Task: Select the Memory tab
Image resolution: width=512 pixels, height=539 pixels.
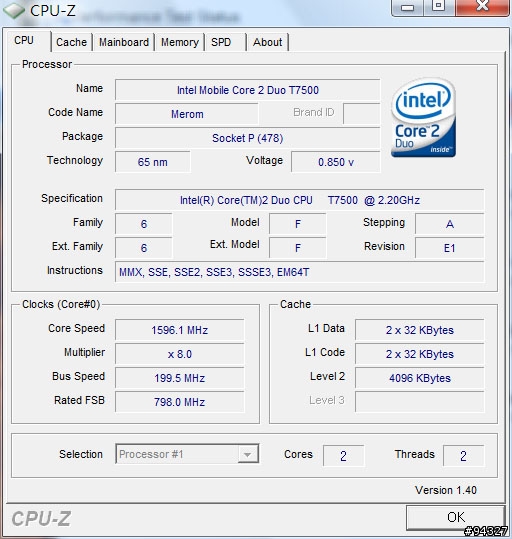Action: [180, 42]
